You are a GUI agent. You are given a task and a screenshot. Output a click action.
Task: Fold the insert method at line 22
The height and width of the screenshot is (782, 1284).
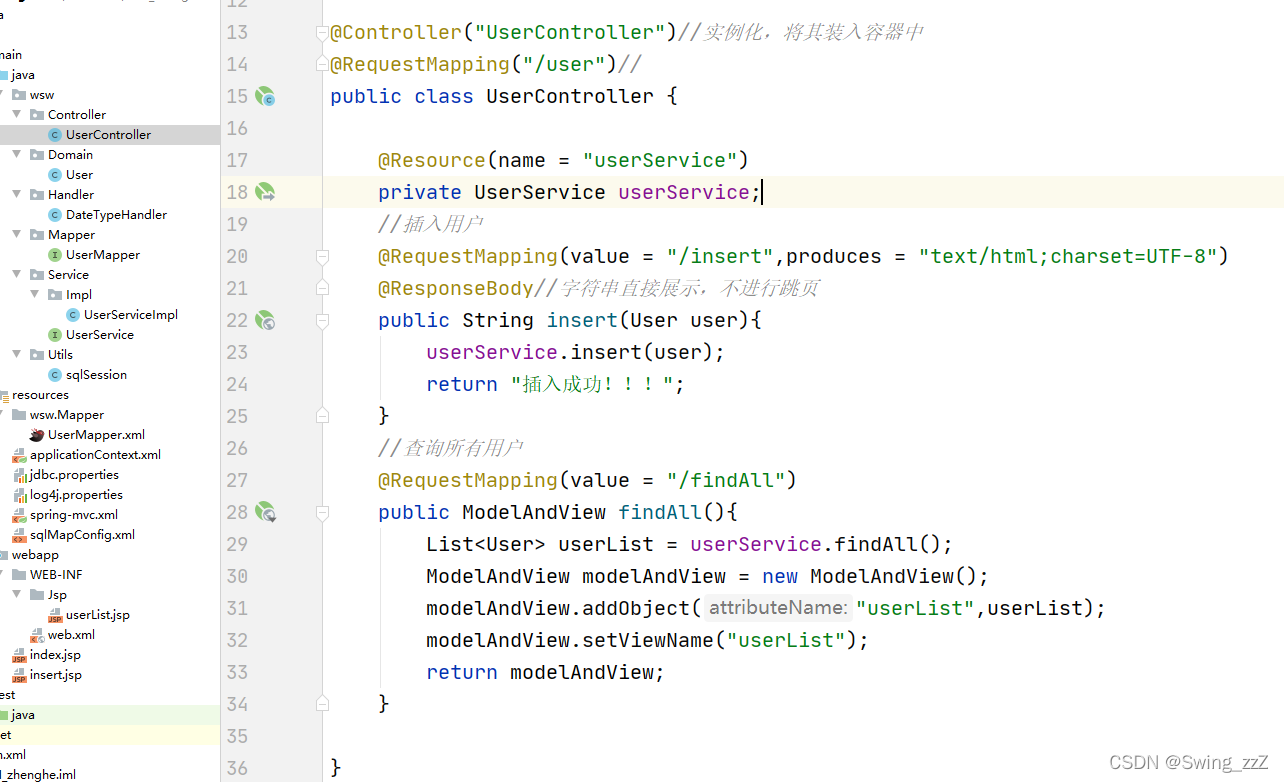[322, 321]
